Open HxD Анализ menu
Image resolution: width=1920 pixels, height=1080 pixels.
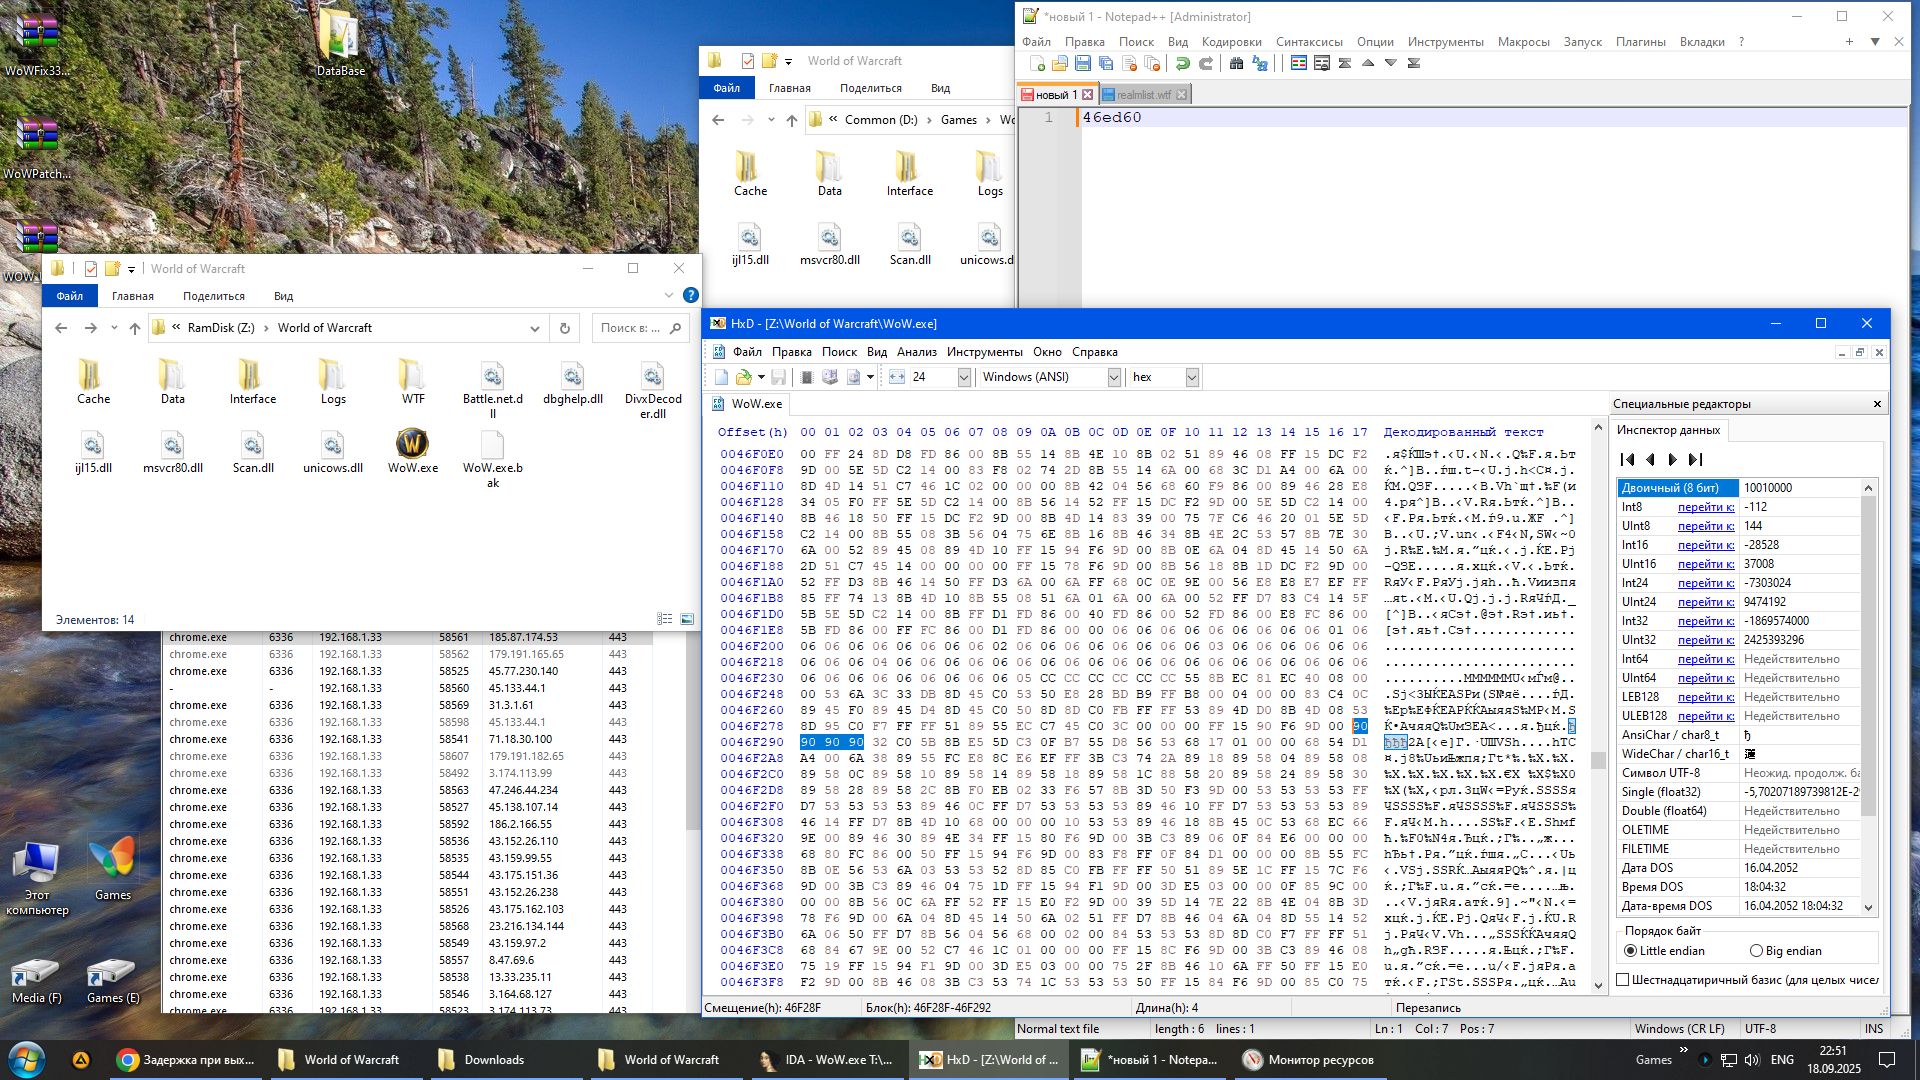(x=916, y=352)
